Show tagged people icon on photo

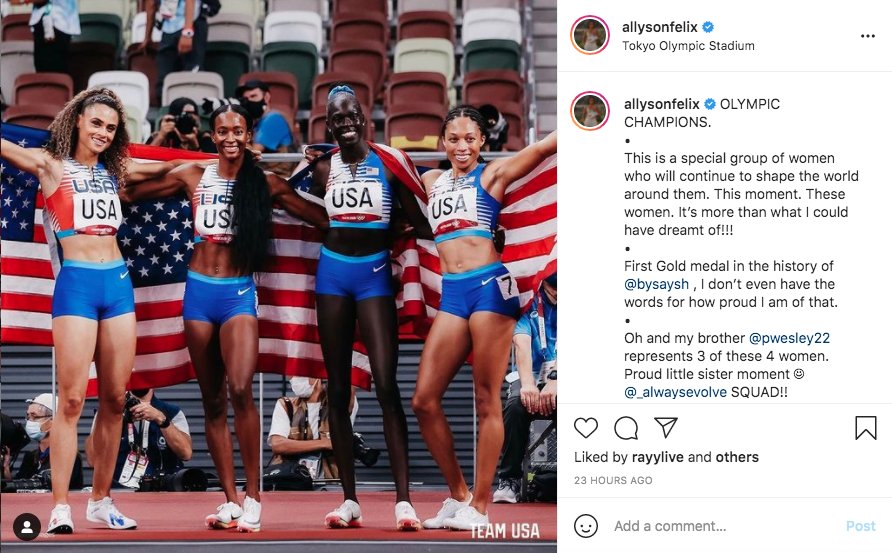pos(27,527)
